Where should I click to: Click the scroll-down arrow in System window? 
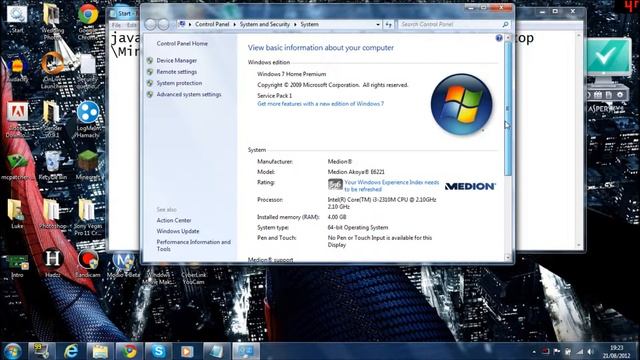(508, 258)
